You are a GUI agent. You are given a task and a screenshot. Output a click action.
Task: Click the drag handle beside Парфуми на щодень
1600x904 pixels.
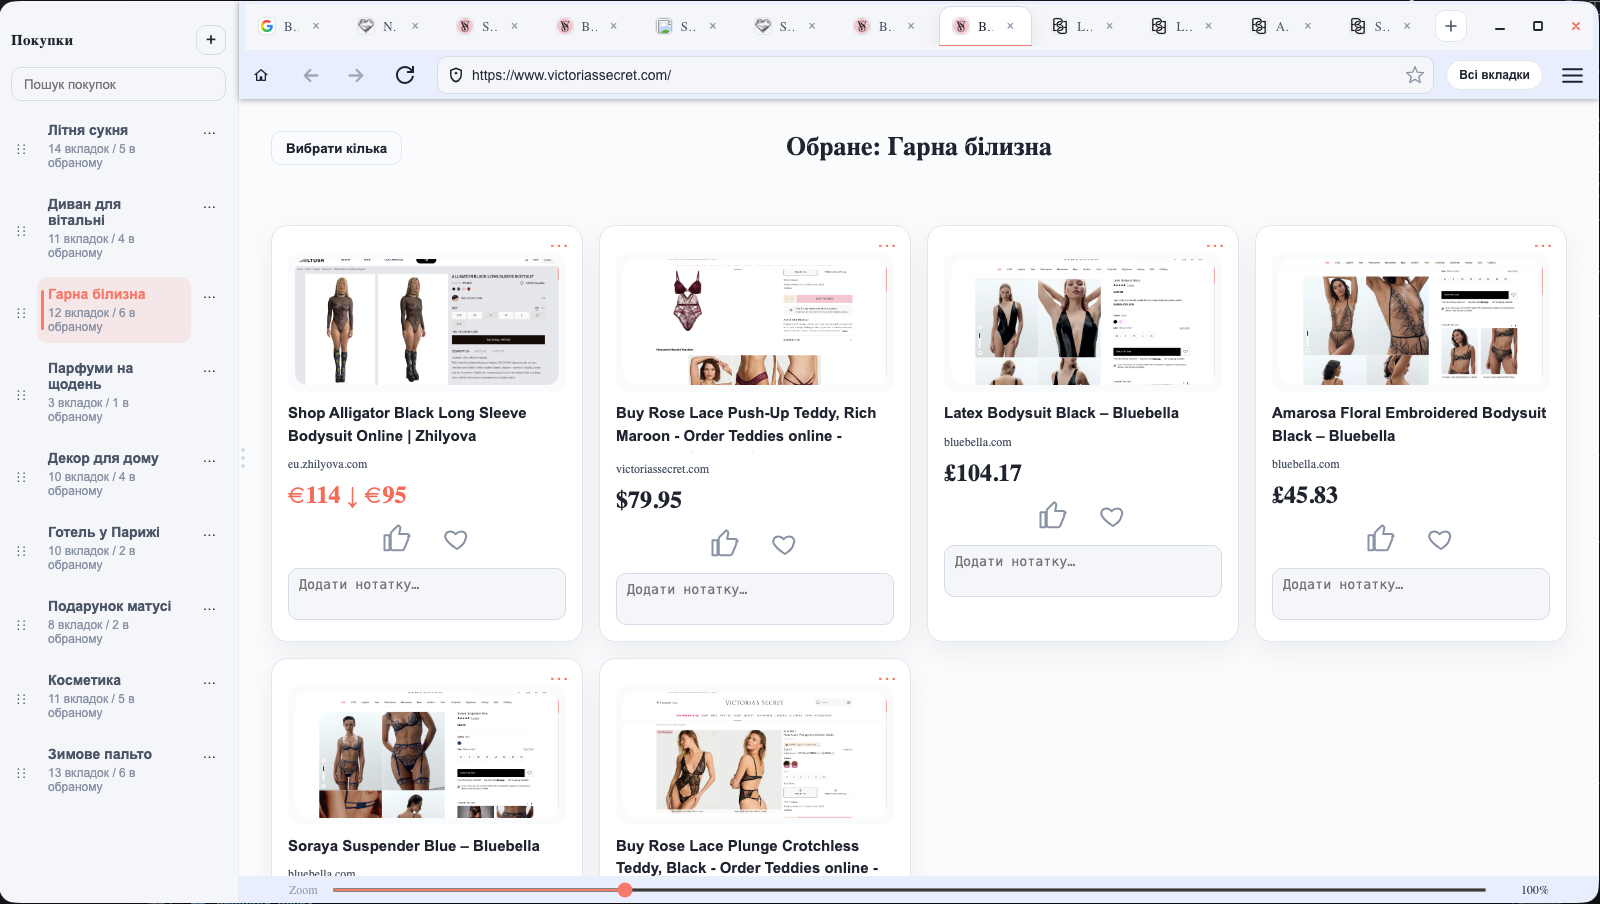21,395
